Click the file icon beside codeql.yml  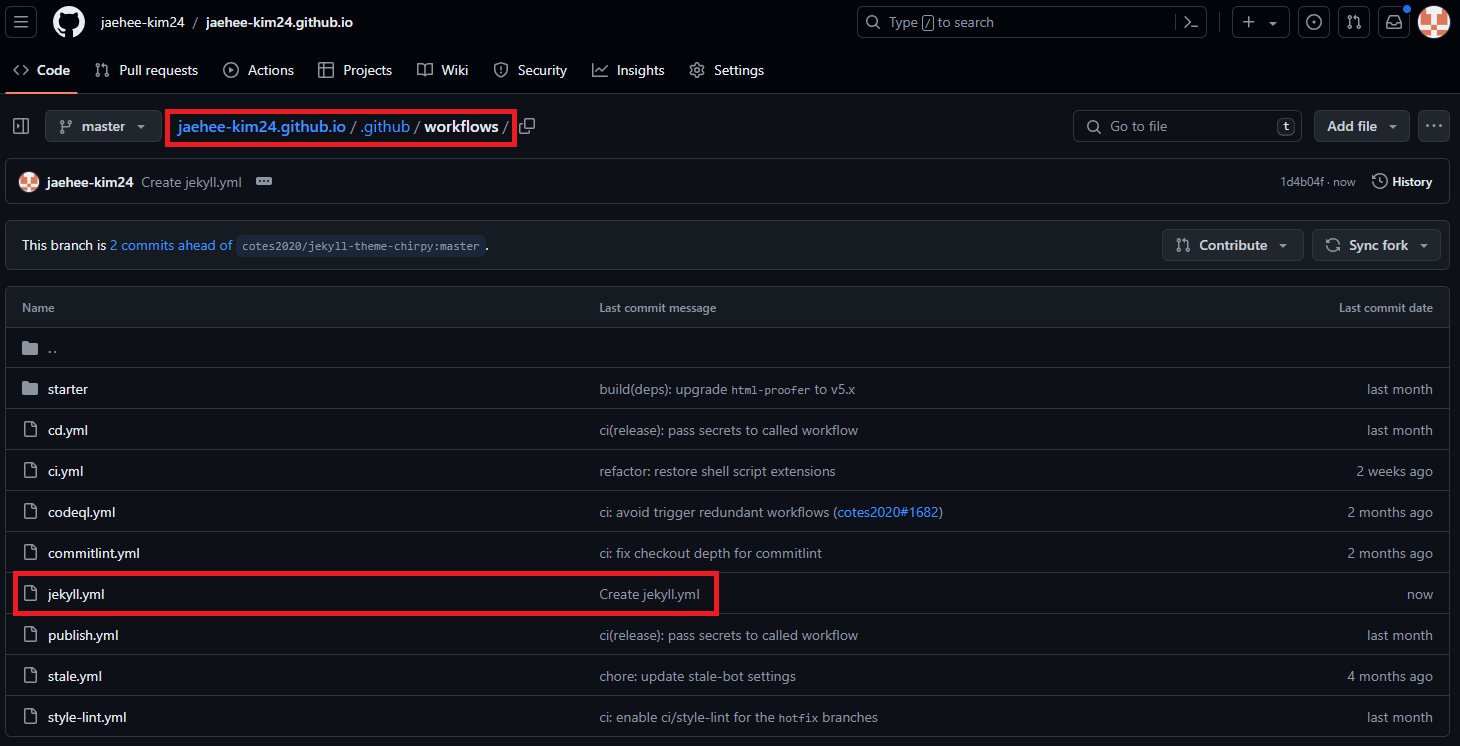pyautogui.click(x=30, y=512)
